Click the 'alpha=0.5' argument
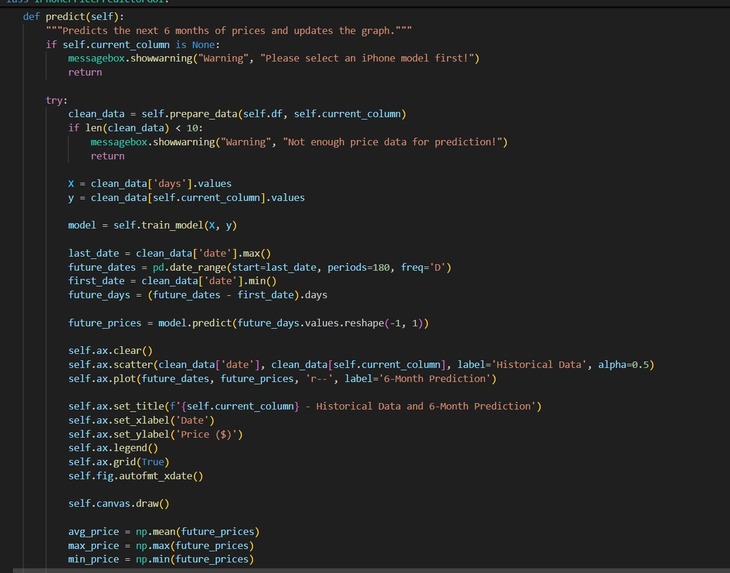This screenshot has height=573, width=730. click(x=623, y=364)
